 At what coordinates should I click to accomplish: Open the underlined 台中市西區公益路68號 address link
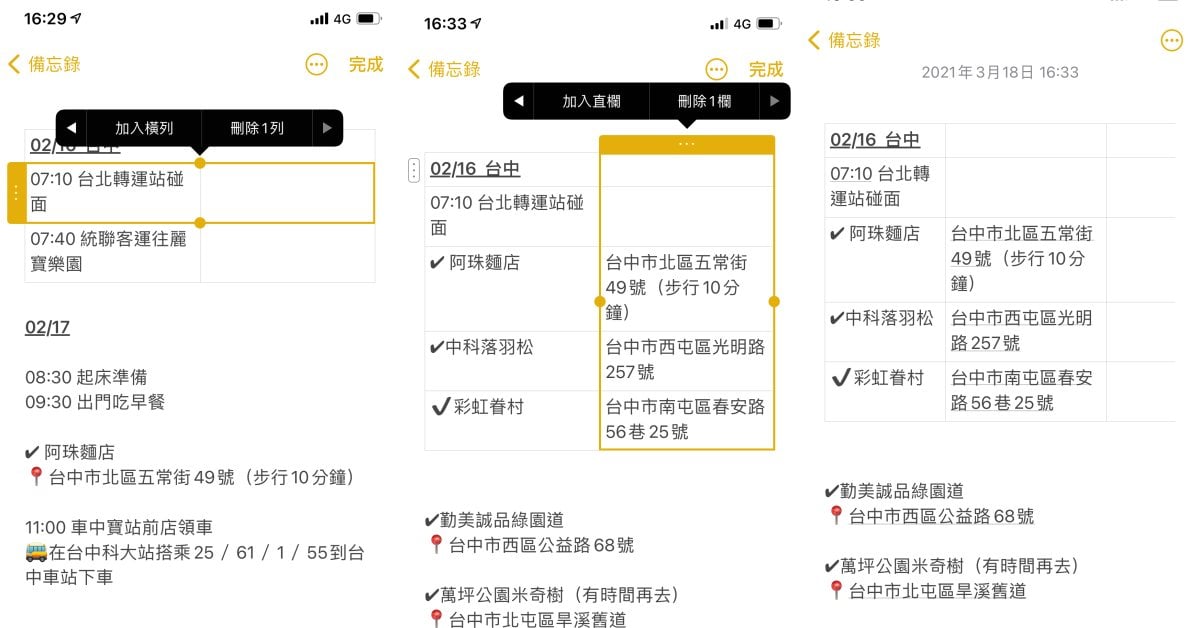[940, 516]
